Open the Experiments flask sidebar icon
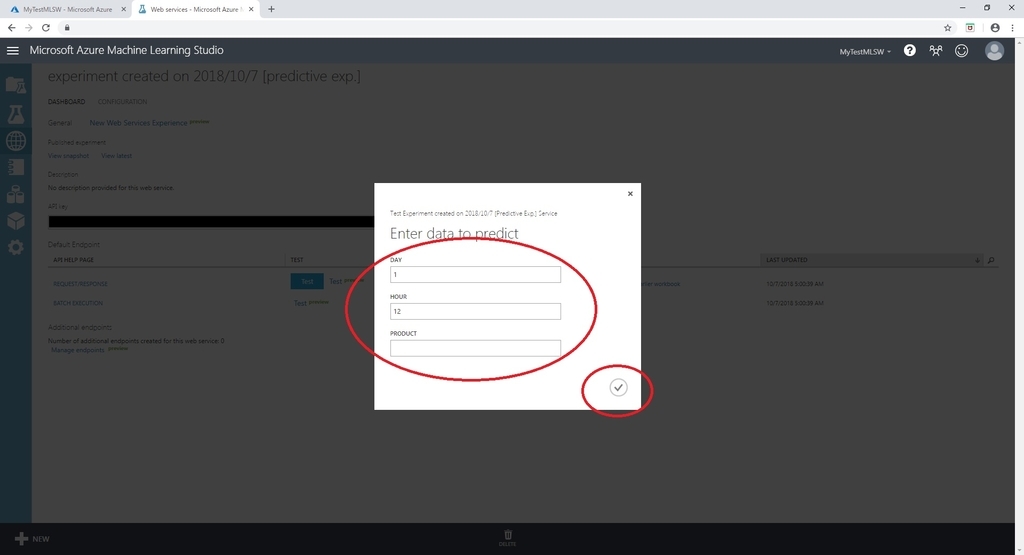The image size is (1024, 555). [16, 114]
